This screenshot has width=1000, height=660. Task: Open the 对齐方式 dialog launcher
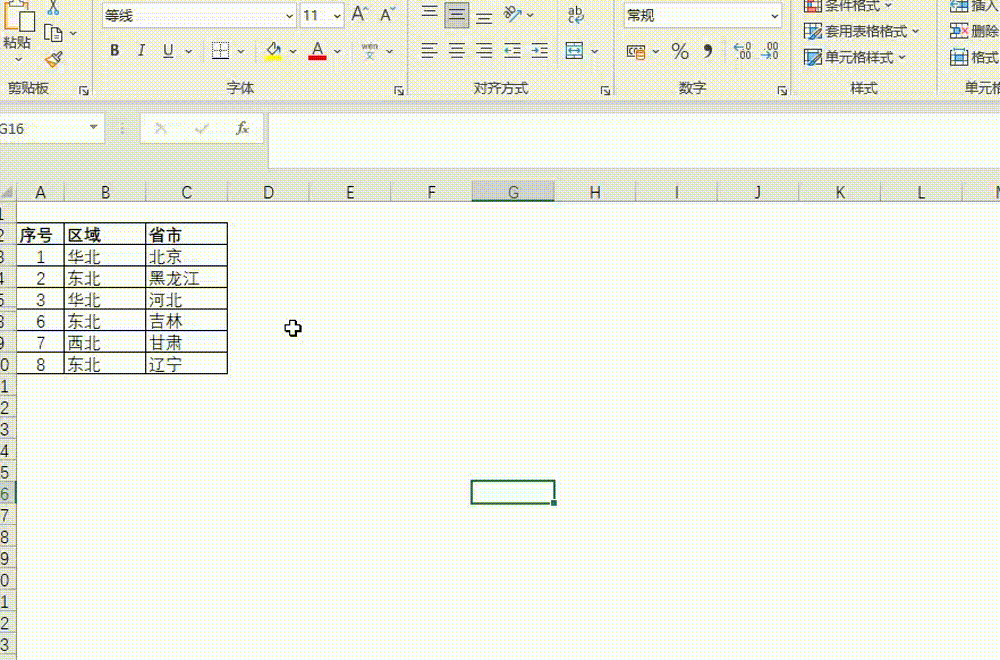coord(605,91)
